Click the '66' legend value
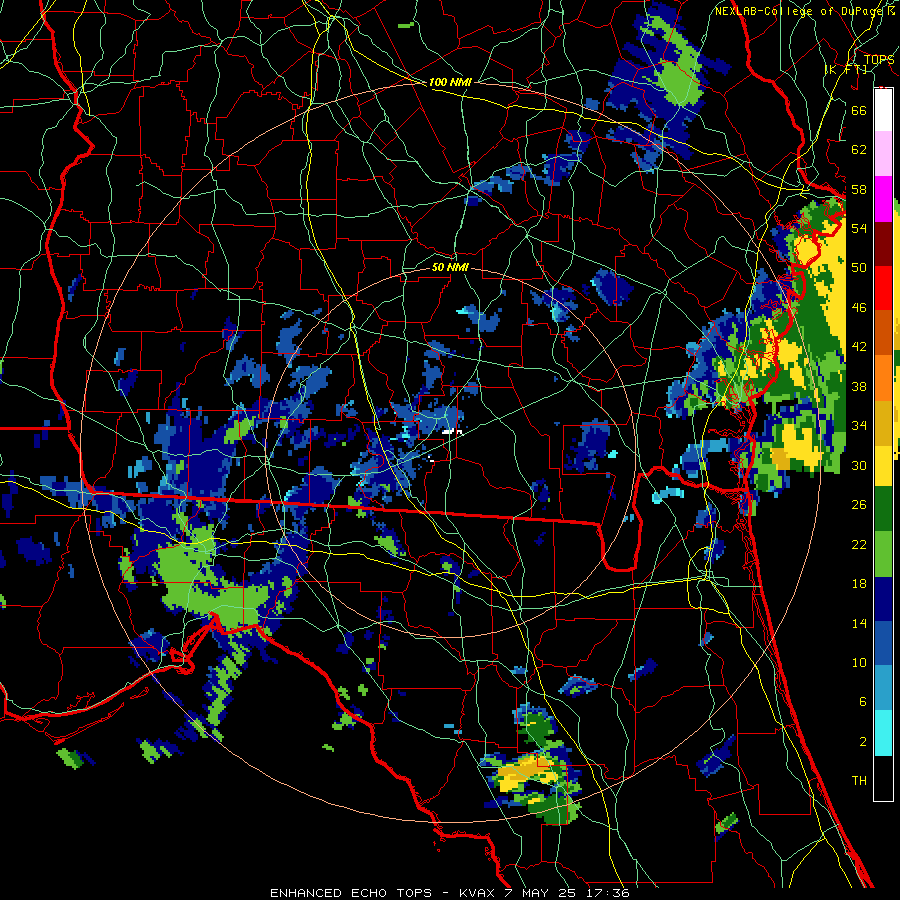Image resolution: width=900 pixels, height=900 pixels. [859, 110]
